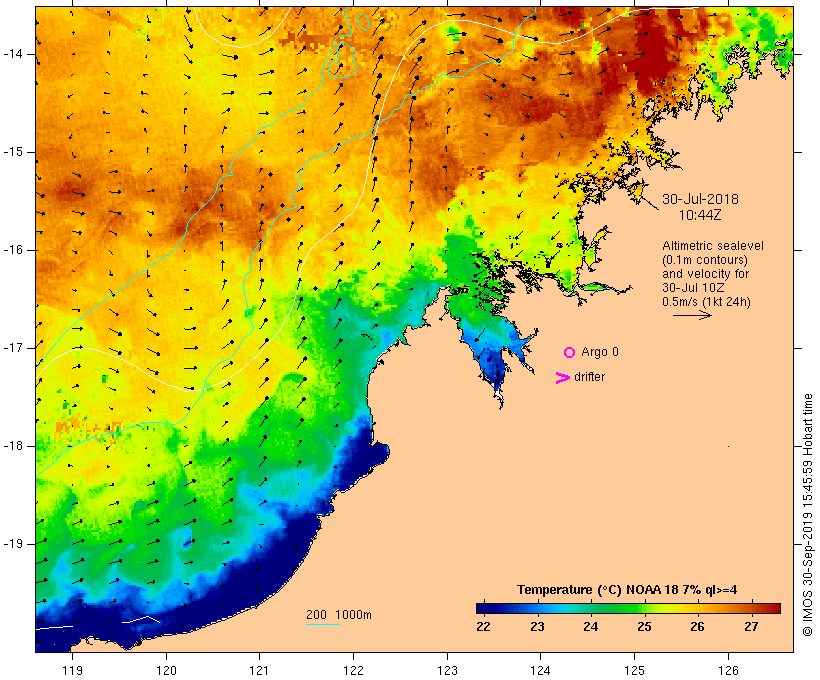Click the longitude label '121'
This screenshot has width=820, height=680.
[x=259, y=670]
